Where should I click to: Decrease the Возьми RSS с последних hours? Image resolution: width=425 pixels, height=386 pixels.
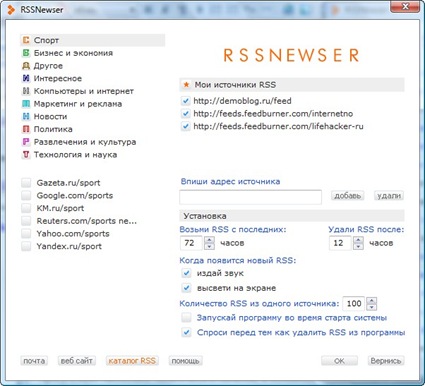click(209, 246)
